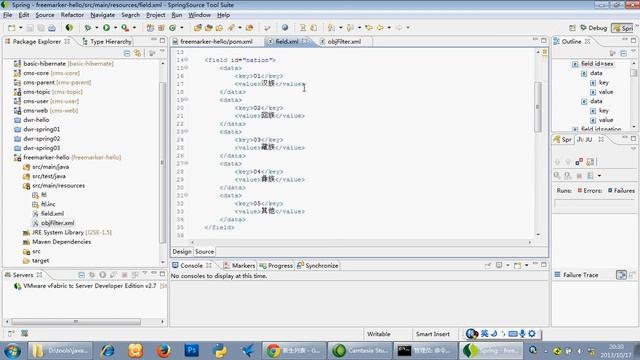Open the JUnit layout dropdown arrow
This screenshot has height=360, width=640.
tap(600, 176)
